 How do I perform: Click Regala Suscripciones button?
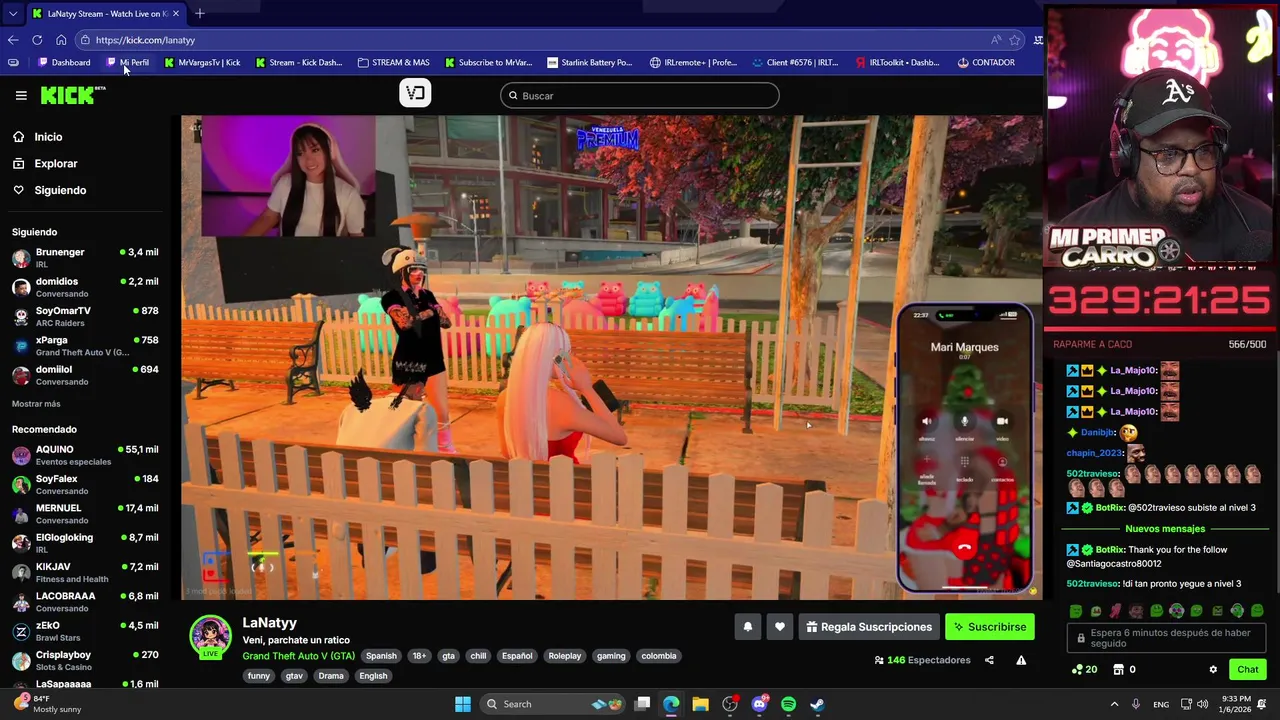click(x=868, y=627)
